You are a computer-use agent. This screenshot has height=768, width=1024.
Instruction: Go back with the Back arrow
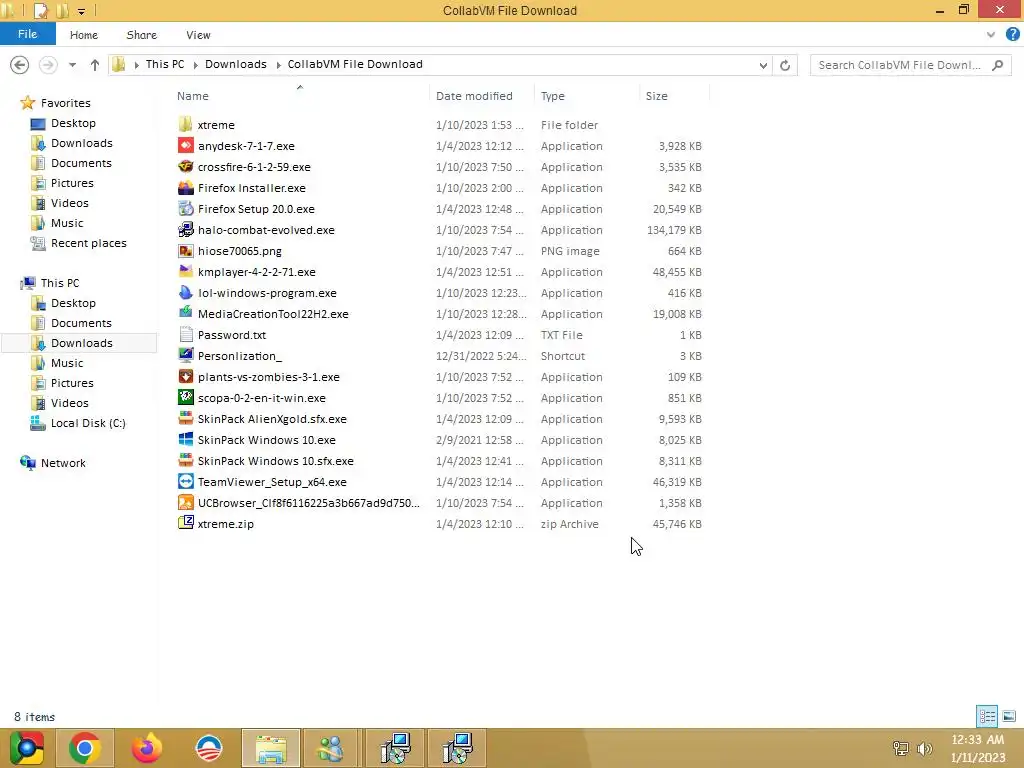click(x=20, y=65)
